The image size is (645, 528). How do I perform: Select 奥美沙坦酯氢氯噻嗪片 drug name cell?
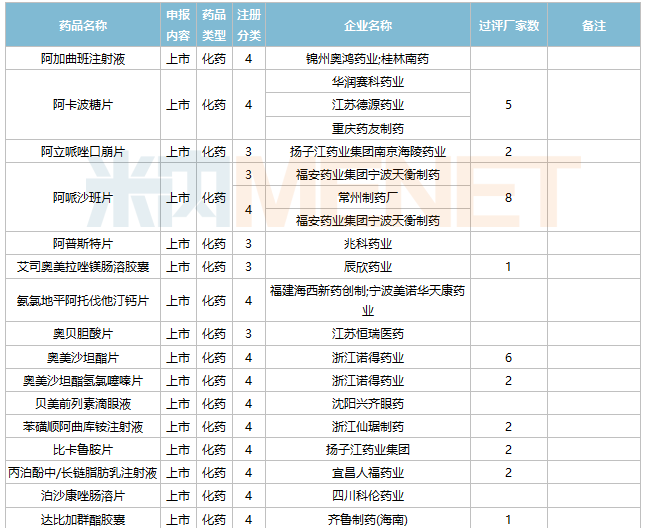pyautogui.click(x=83, y=380)
